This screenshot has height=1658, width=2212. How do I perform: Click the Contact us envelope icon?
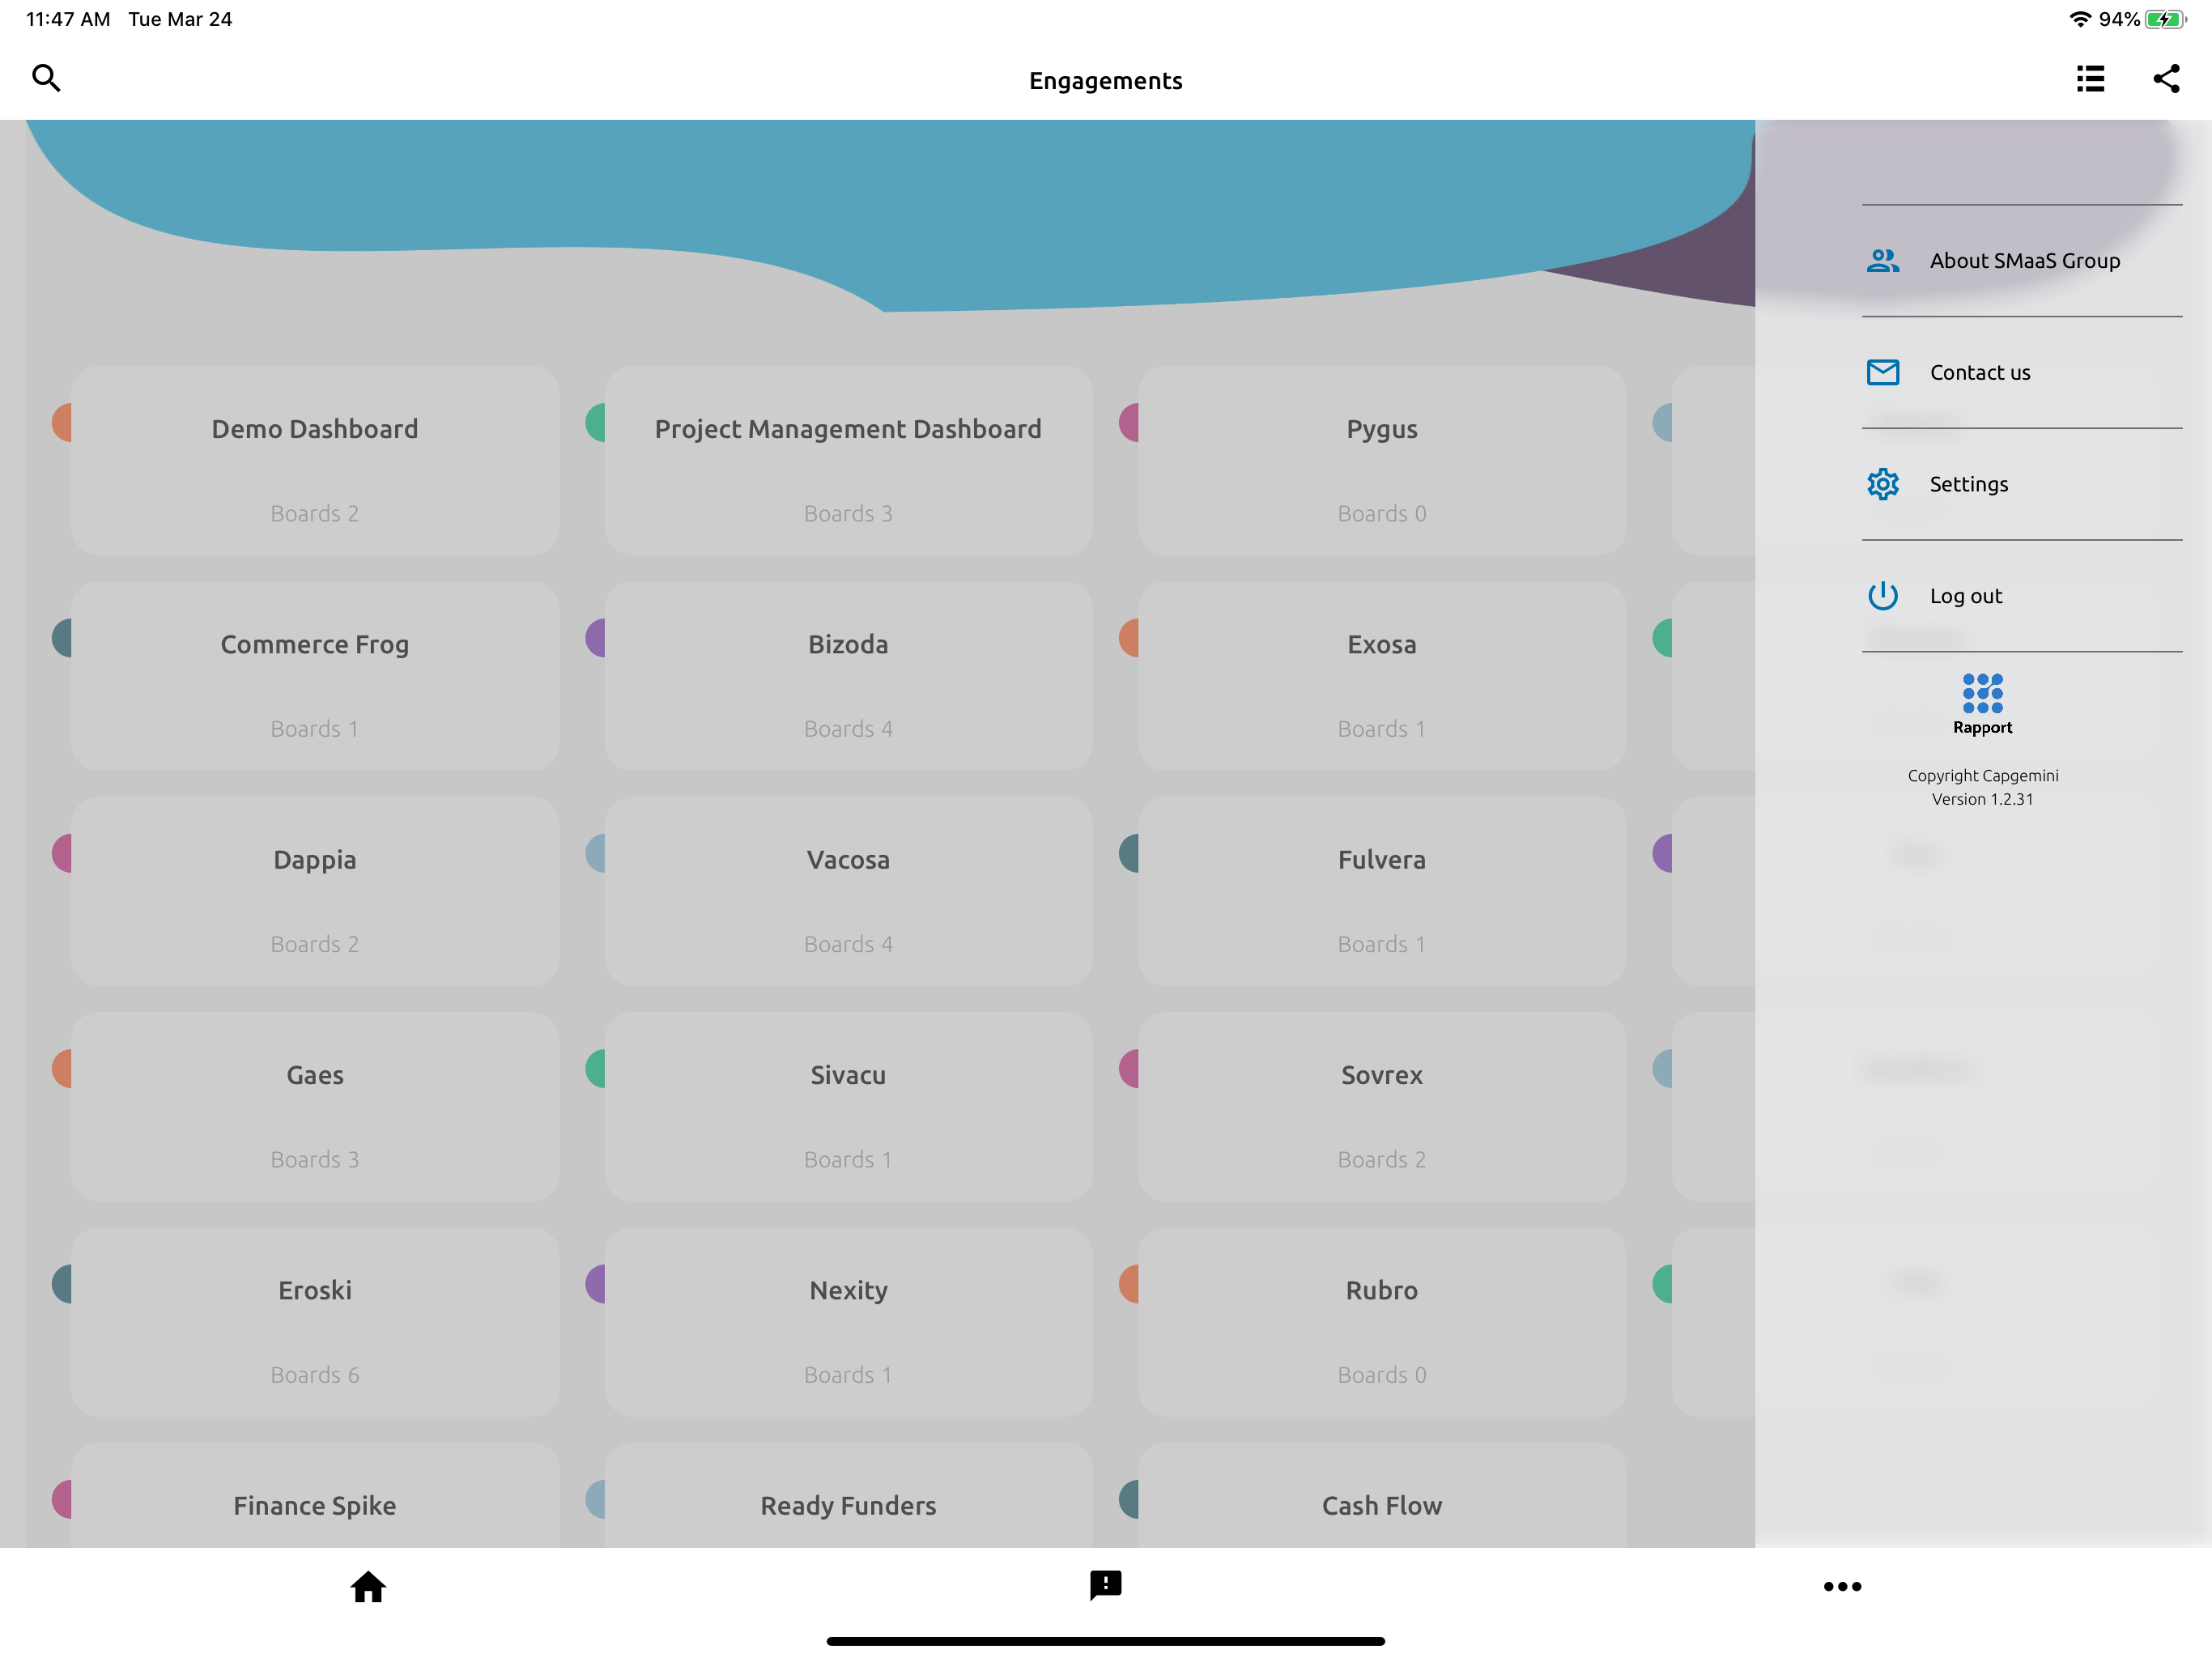(1883, 372)
